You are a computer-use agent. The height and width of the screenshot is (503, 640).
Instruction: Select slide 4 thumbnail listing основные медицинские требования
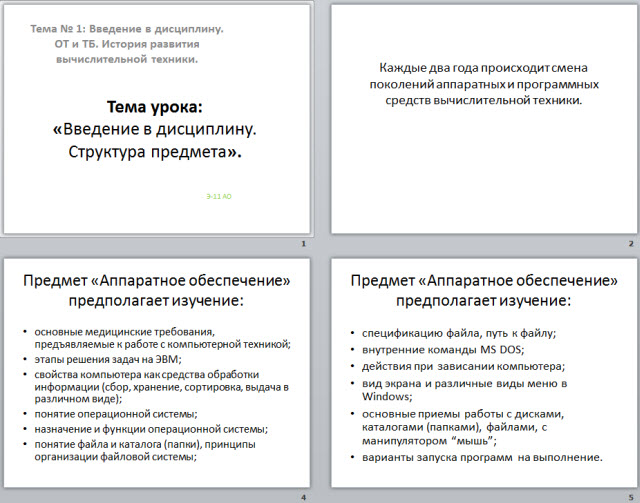pos(157,372)
